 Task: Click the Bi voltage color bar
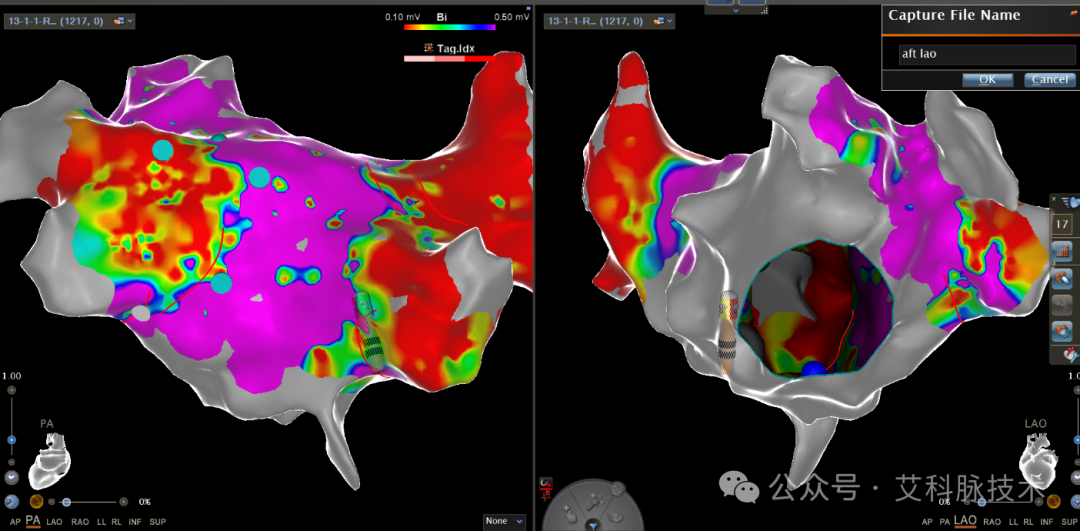(x=449, y=28)
